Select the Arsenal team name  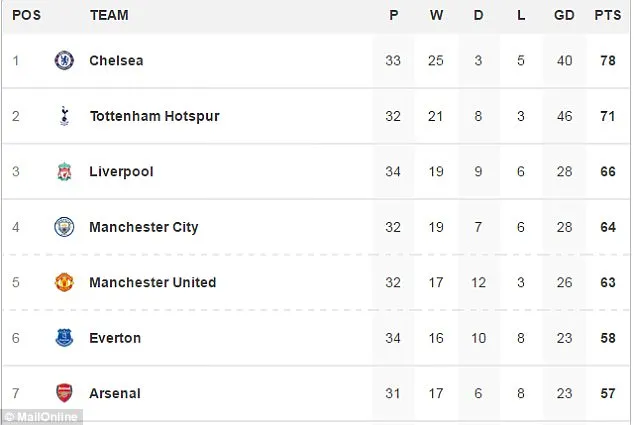[114, 394]
